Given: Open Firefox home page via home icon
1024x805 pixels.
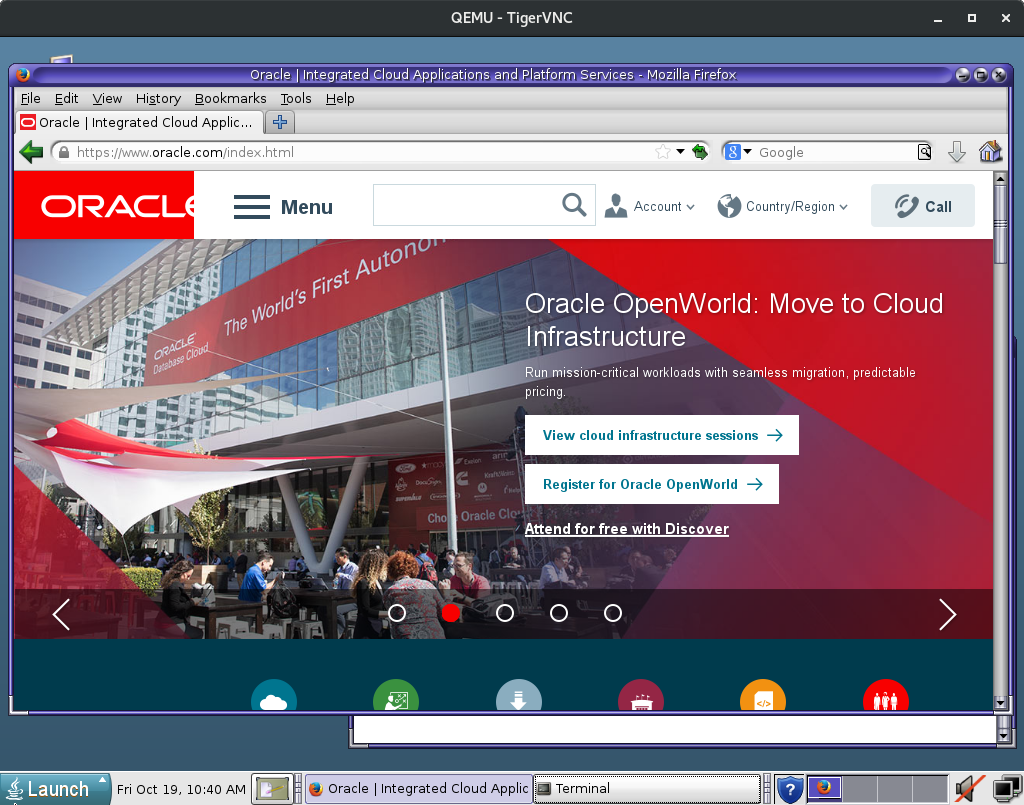Looking at the screenshot, I should pyautogui.click(x=990, y=151).
